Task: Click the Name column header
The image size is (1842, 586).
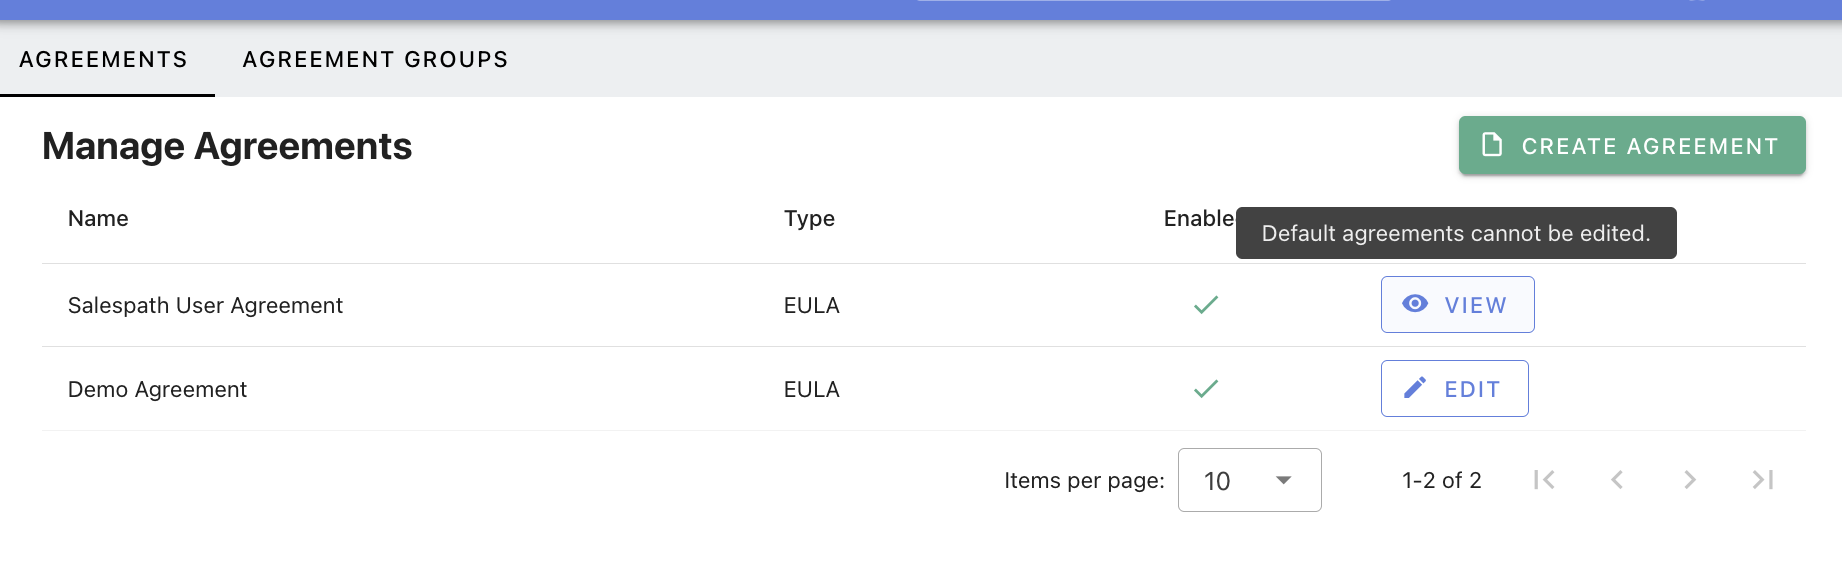Action: point(98,219)
